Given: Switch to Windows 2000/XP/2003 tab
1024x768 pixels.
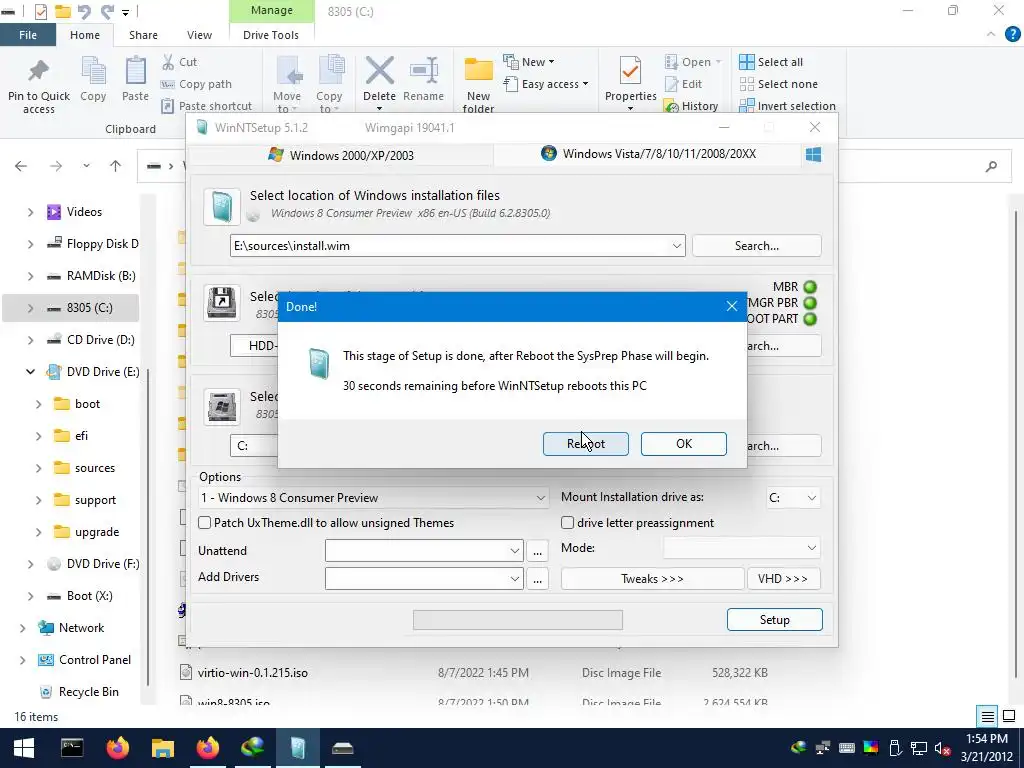Looking at the screenshot, I should [340, 155].
